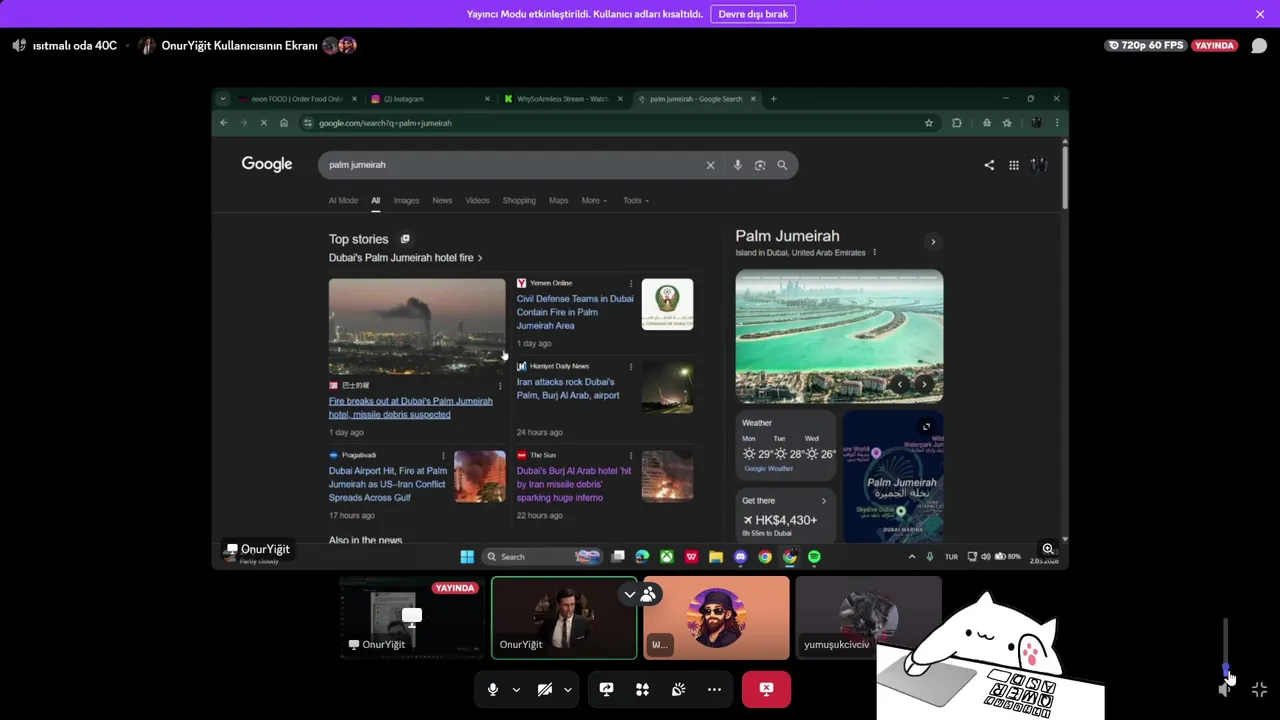Viewport: 1280px width, 720px height.
Task: Click the 720p 60 FPS quality label
Action: click(1146, 45)
